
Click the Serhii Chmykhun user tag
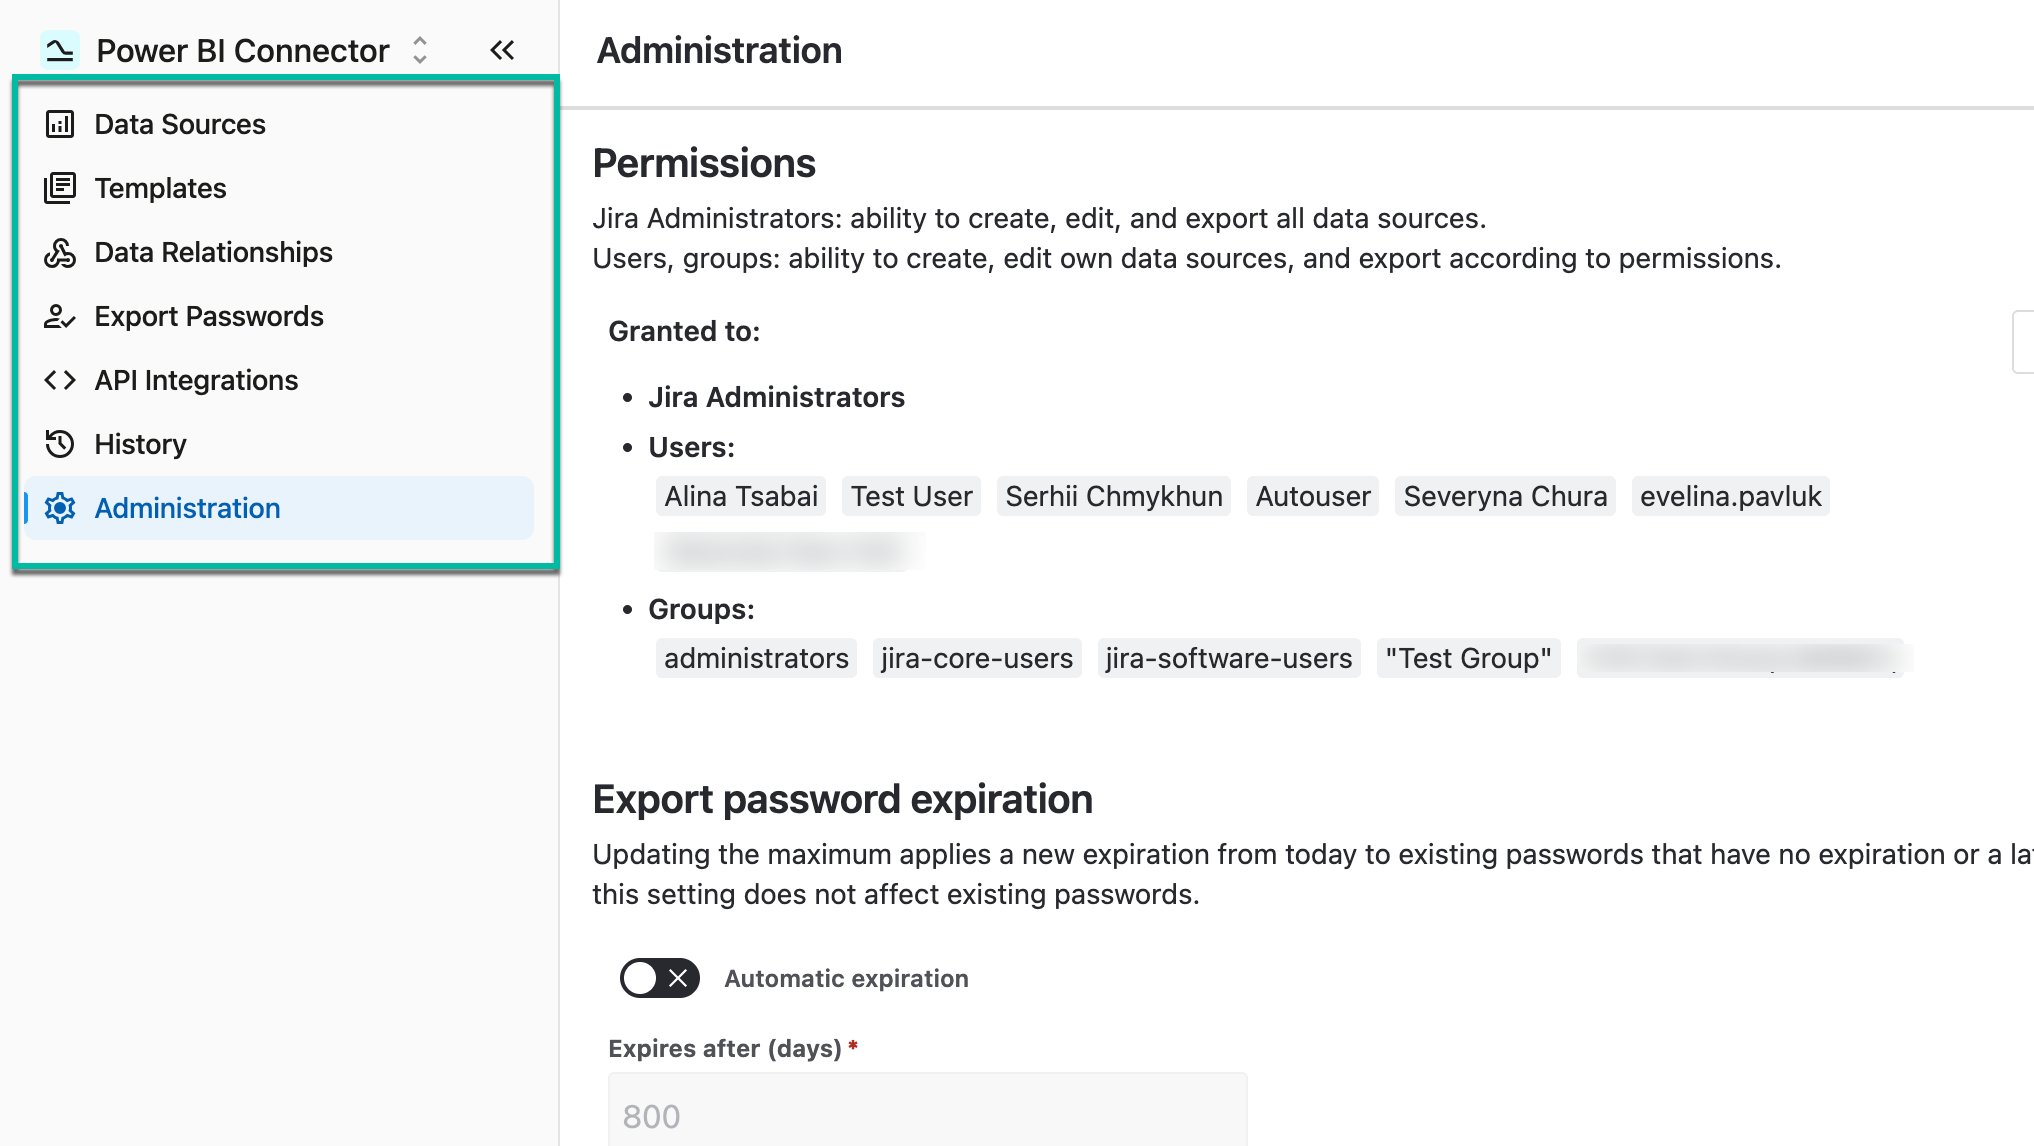tap(1113, 496)
